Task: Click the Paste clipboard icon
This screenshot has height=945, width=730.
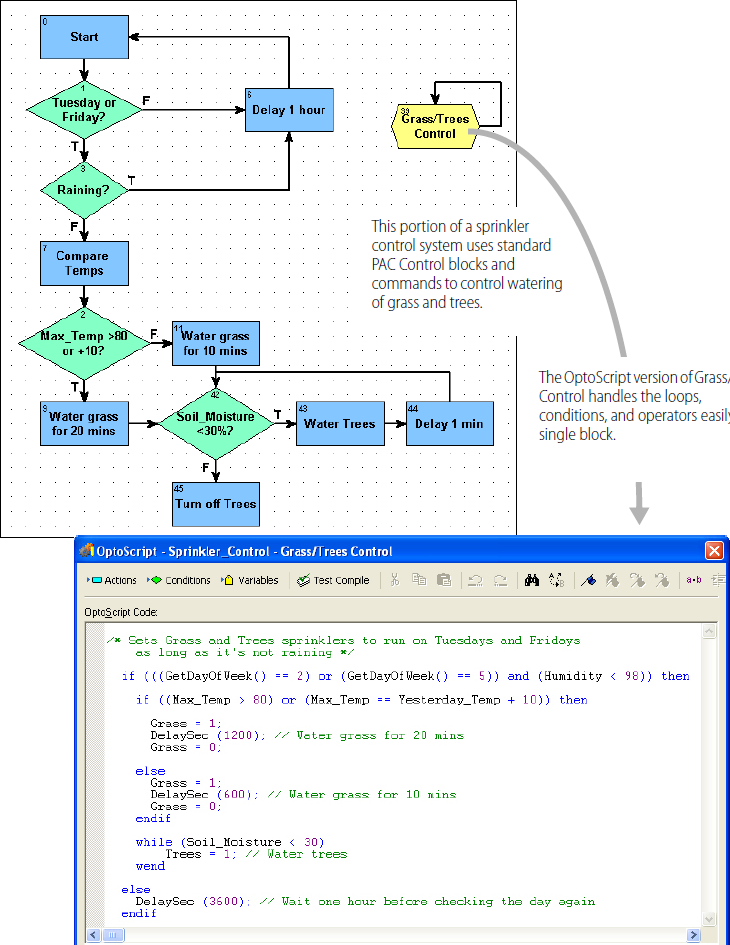Action: (443, 580)
